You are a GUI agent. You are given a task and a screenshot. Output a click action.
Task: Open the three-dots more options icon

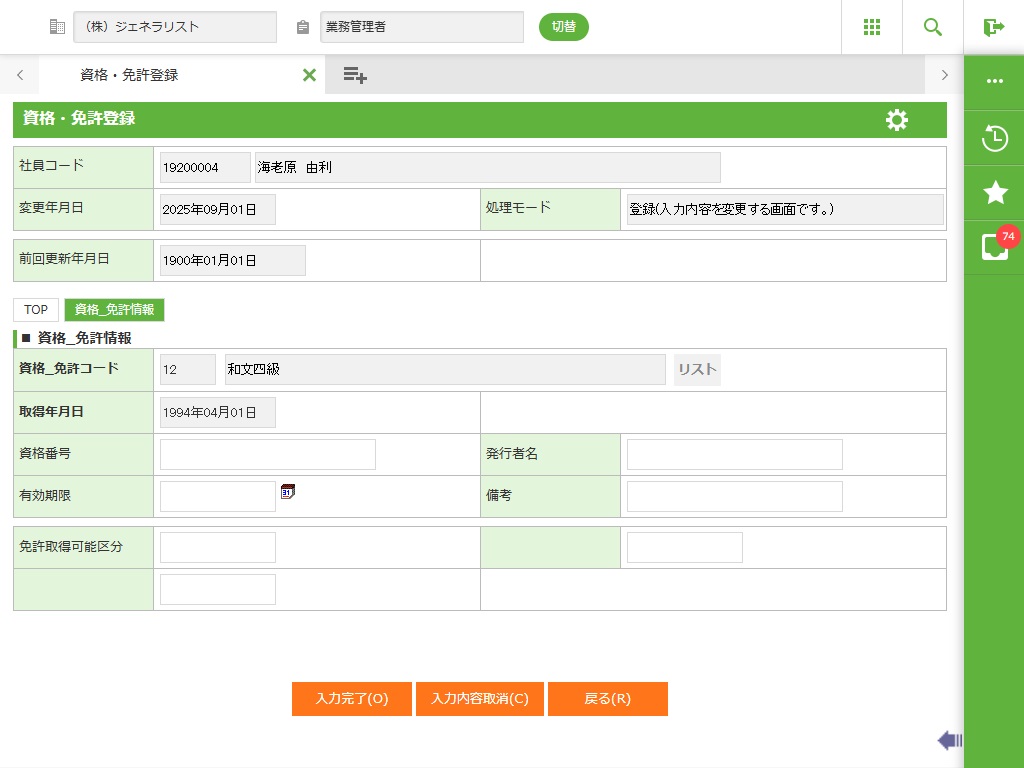994,81
